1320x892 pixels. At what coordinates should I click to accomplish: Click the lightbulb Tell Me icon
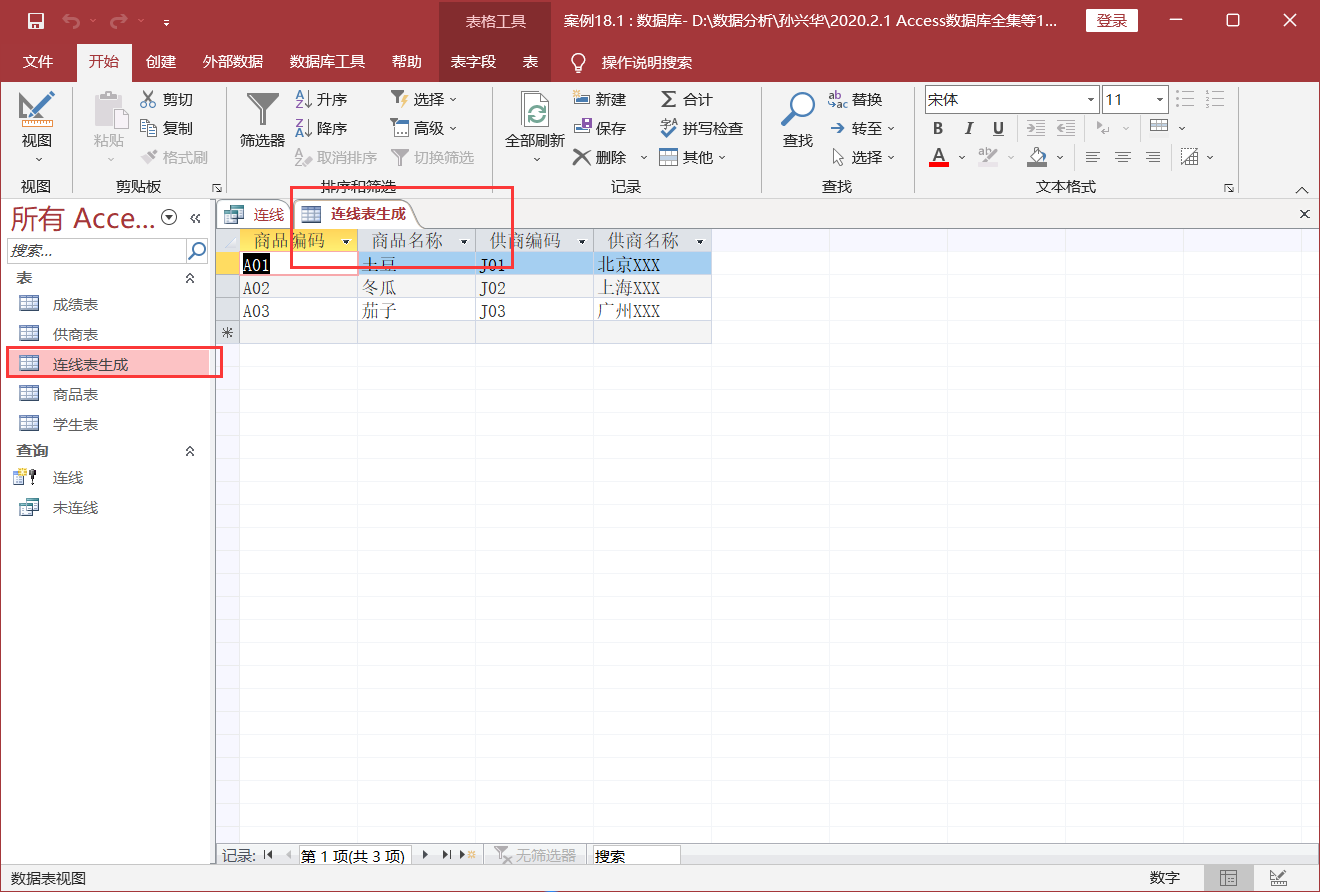(x=577, y=62)
